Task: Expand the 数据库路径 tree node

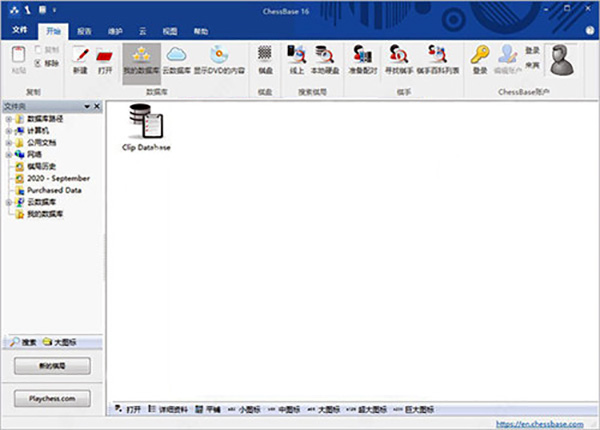Action: tap(8, 119)
